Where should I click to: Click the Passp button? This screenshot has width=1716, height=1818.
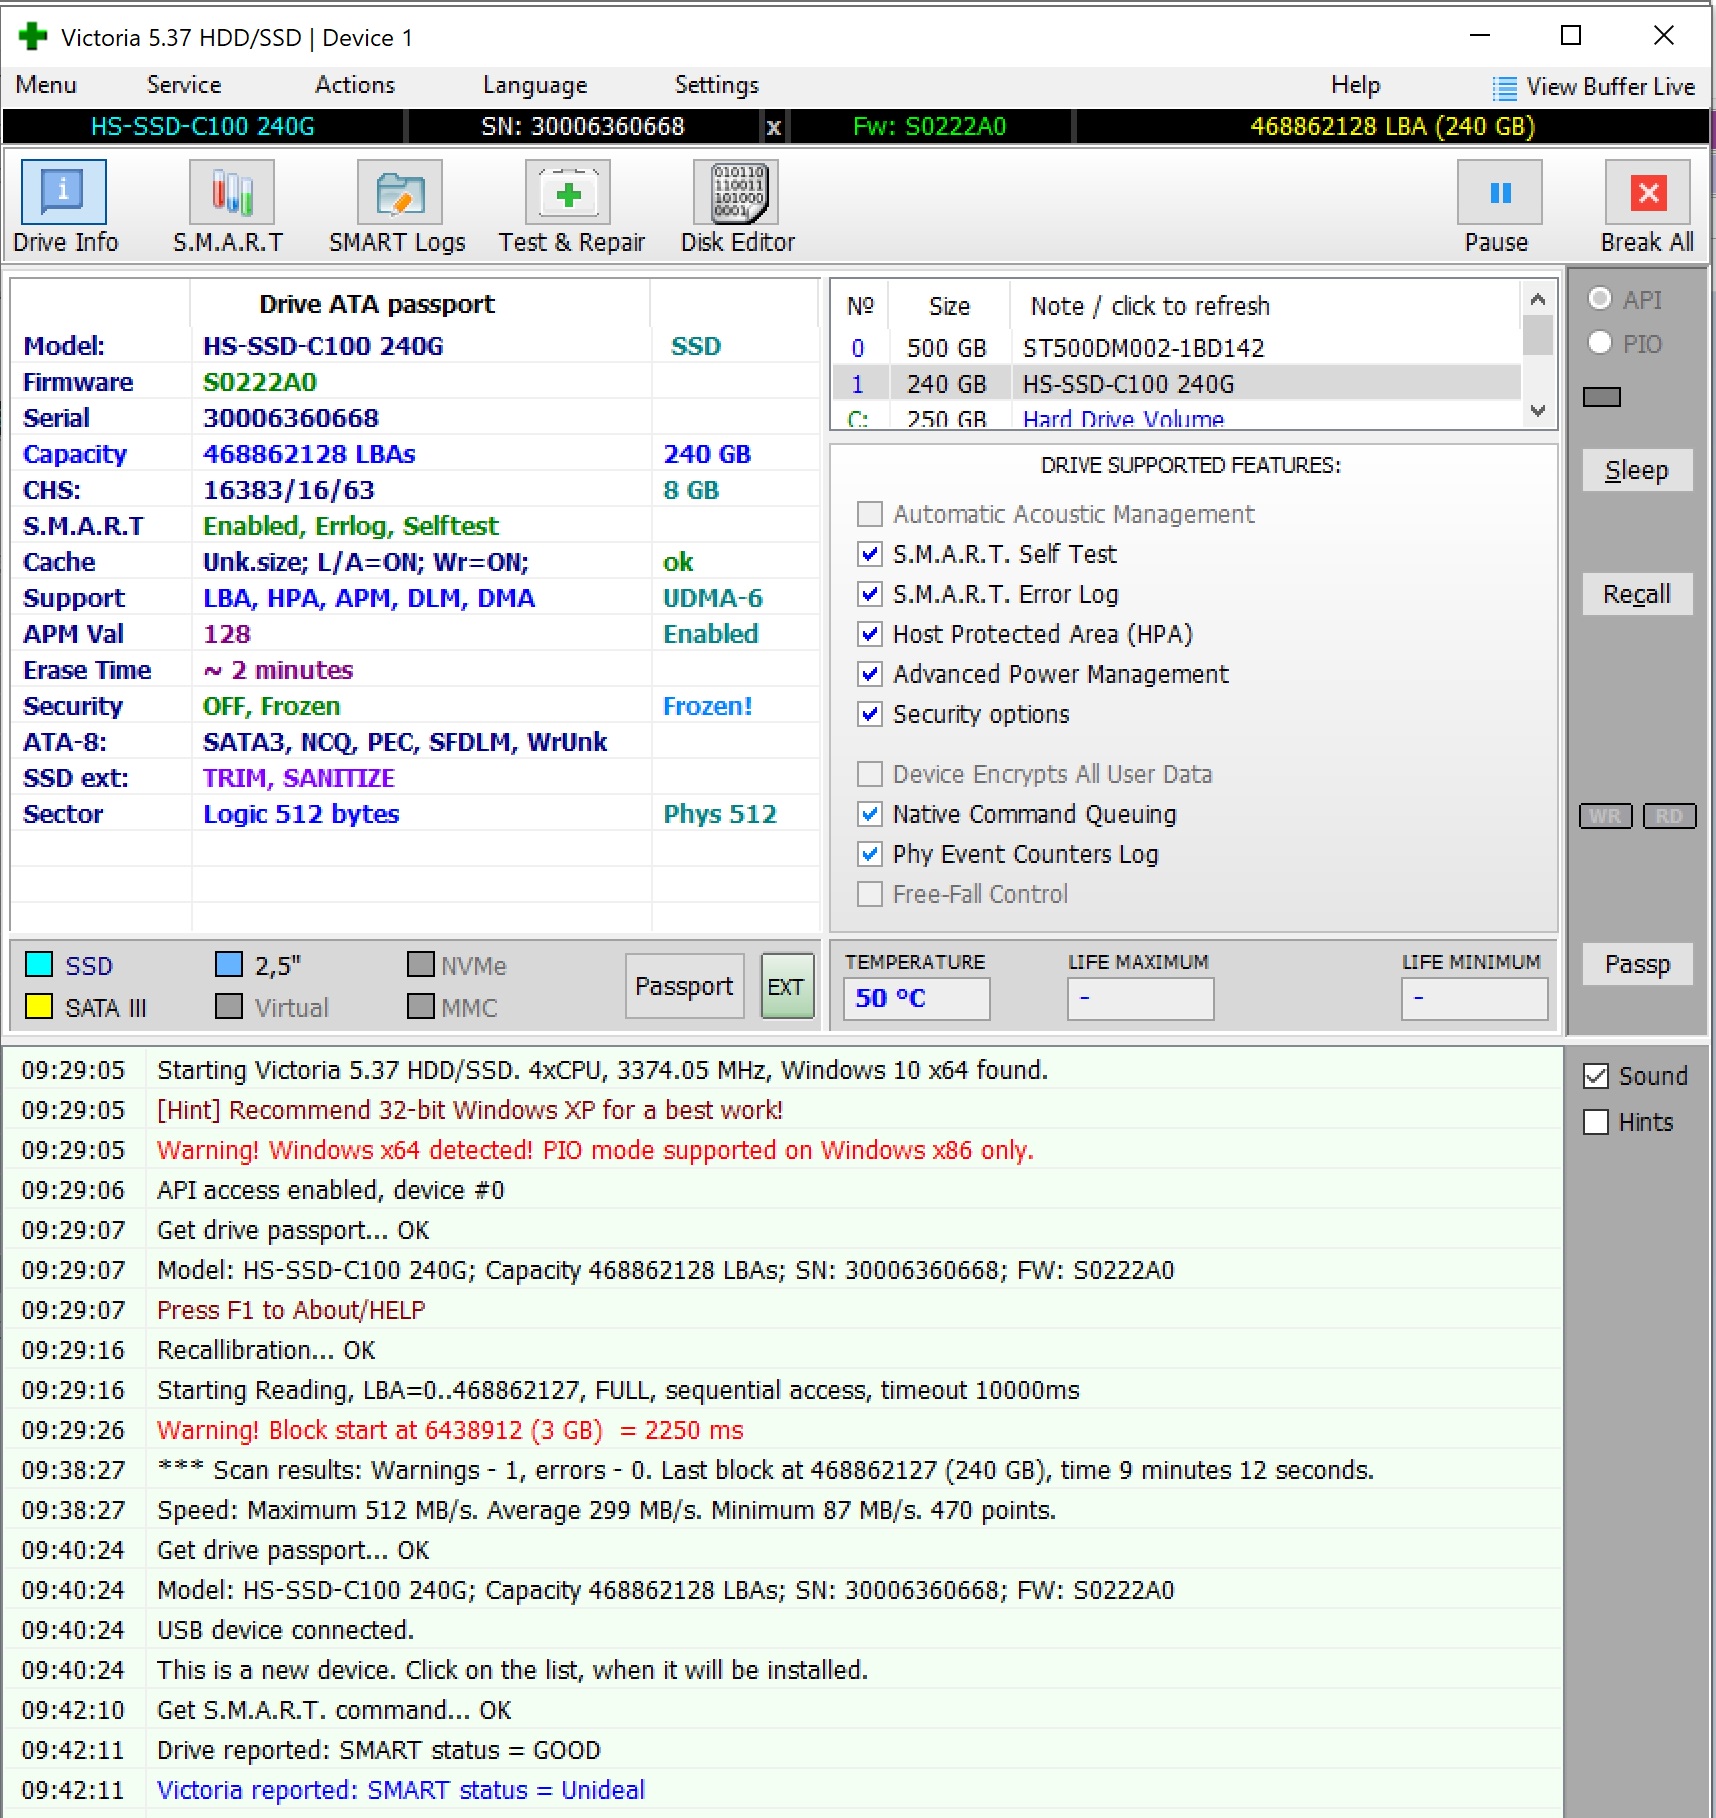coord(1637,964)
